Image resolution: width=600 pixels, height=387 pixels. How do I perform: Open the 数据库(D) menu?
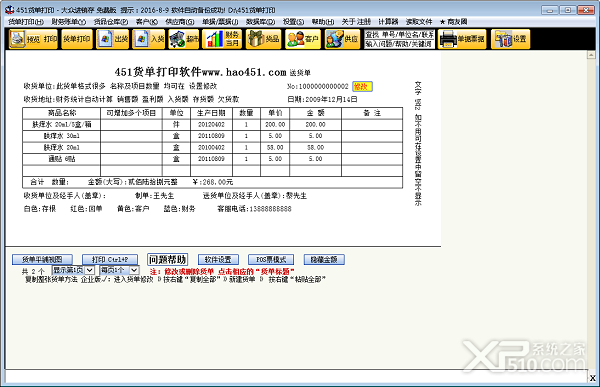click(260, 22)
